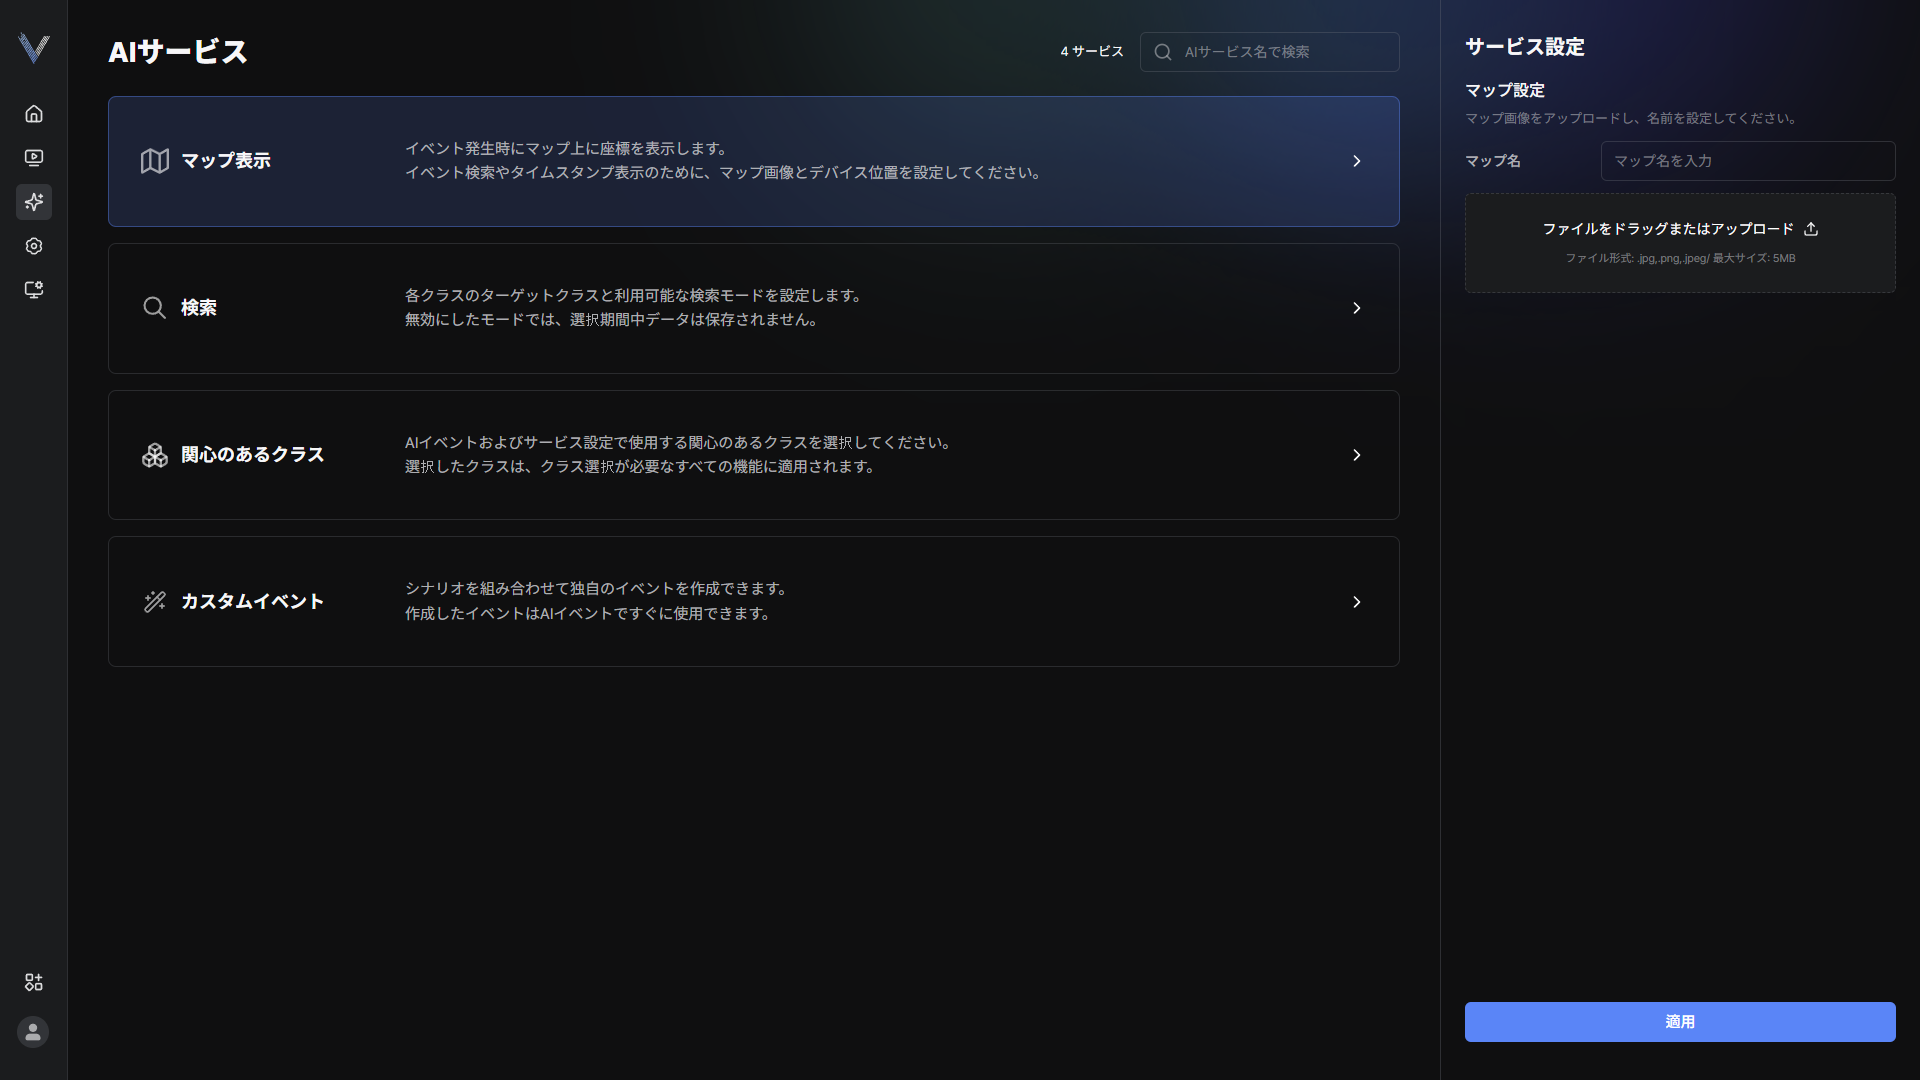This screenshot has width=1920, height=1080.
Task: Select the カスタムイベント service card
Action: coord(754,602)
